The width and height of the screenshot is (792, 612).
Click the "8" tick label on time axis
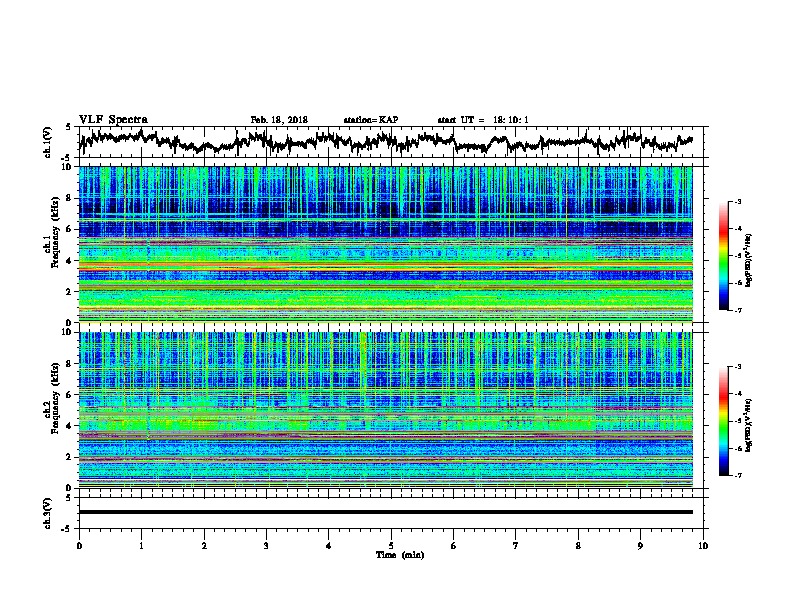pos(578,545)
